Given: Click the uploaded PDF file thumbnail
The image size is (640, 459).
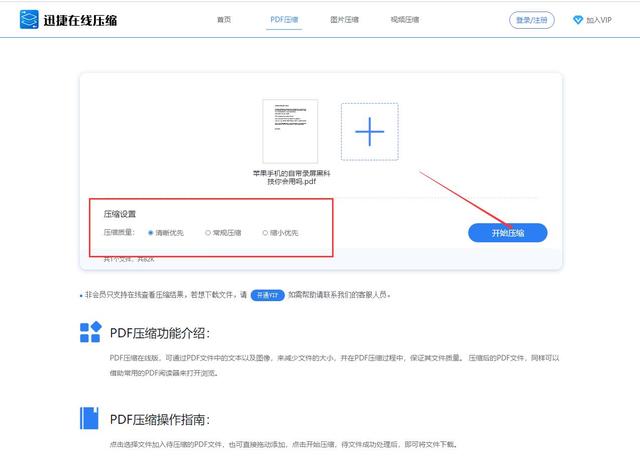Looking at the screenshot, I should pos(290,131).
